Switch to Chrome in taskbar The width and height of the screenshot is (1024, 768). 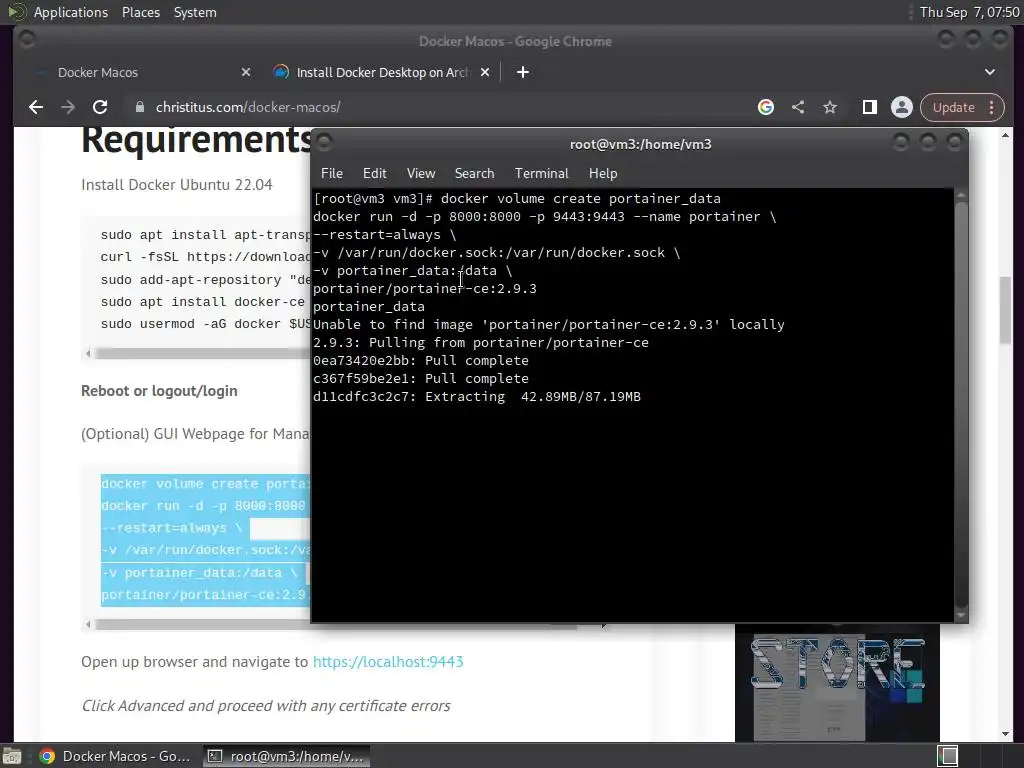coord(115,756)
